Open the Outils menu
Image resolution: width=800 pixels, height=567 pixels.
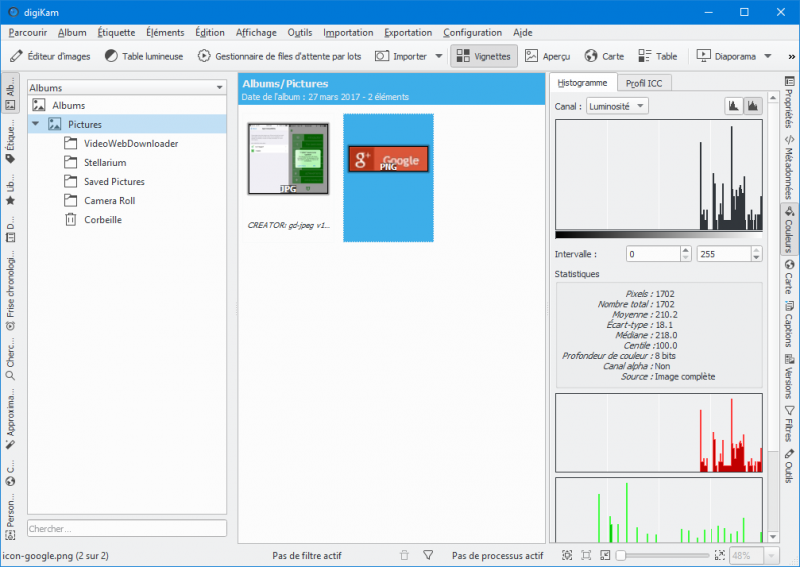(299, 33)
